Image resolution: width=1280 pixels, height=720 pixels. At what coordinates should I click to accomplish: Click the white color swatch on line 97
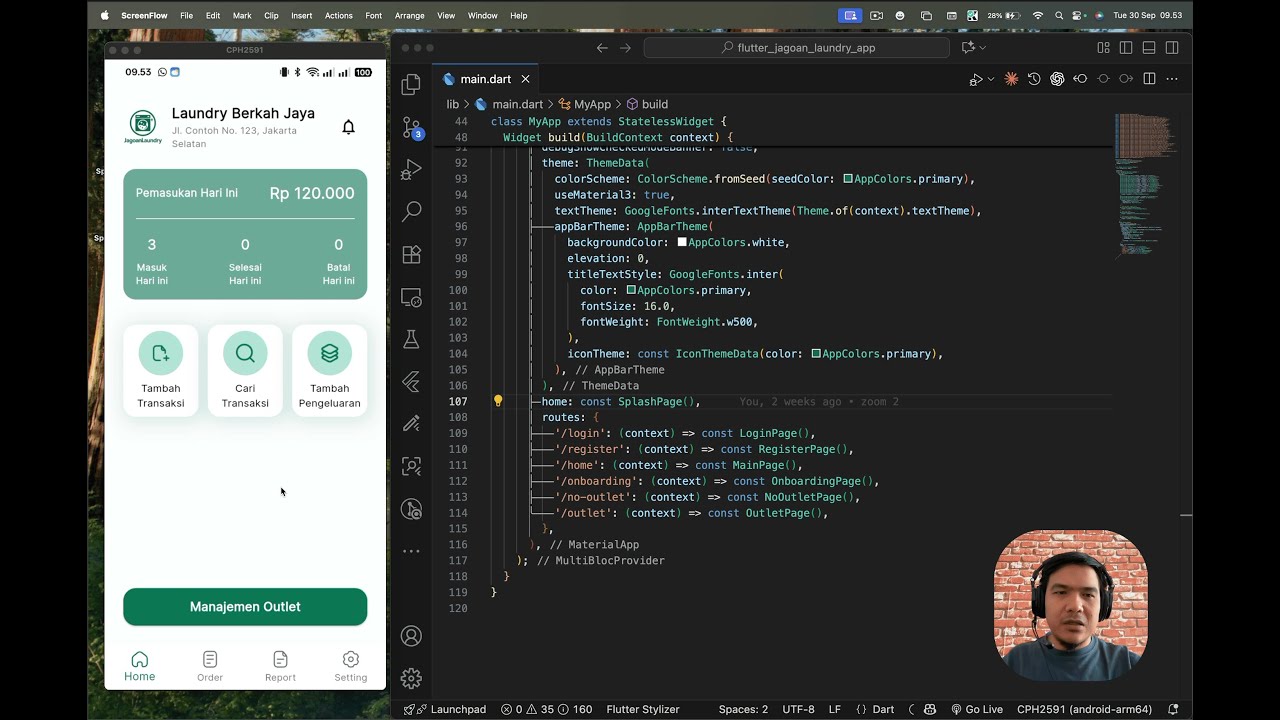(x=682, y=242)
